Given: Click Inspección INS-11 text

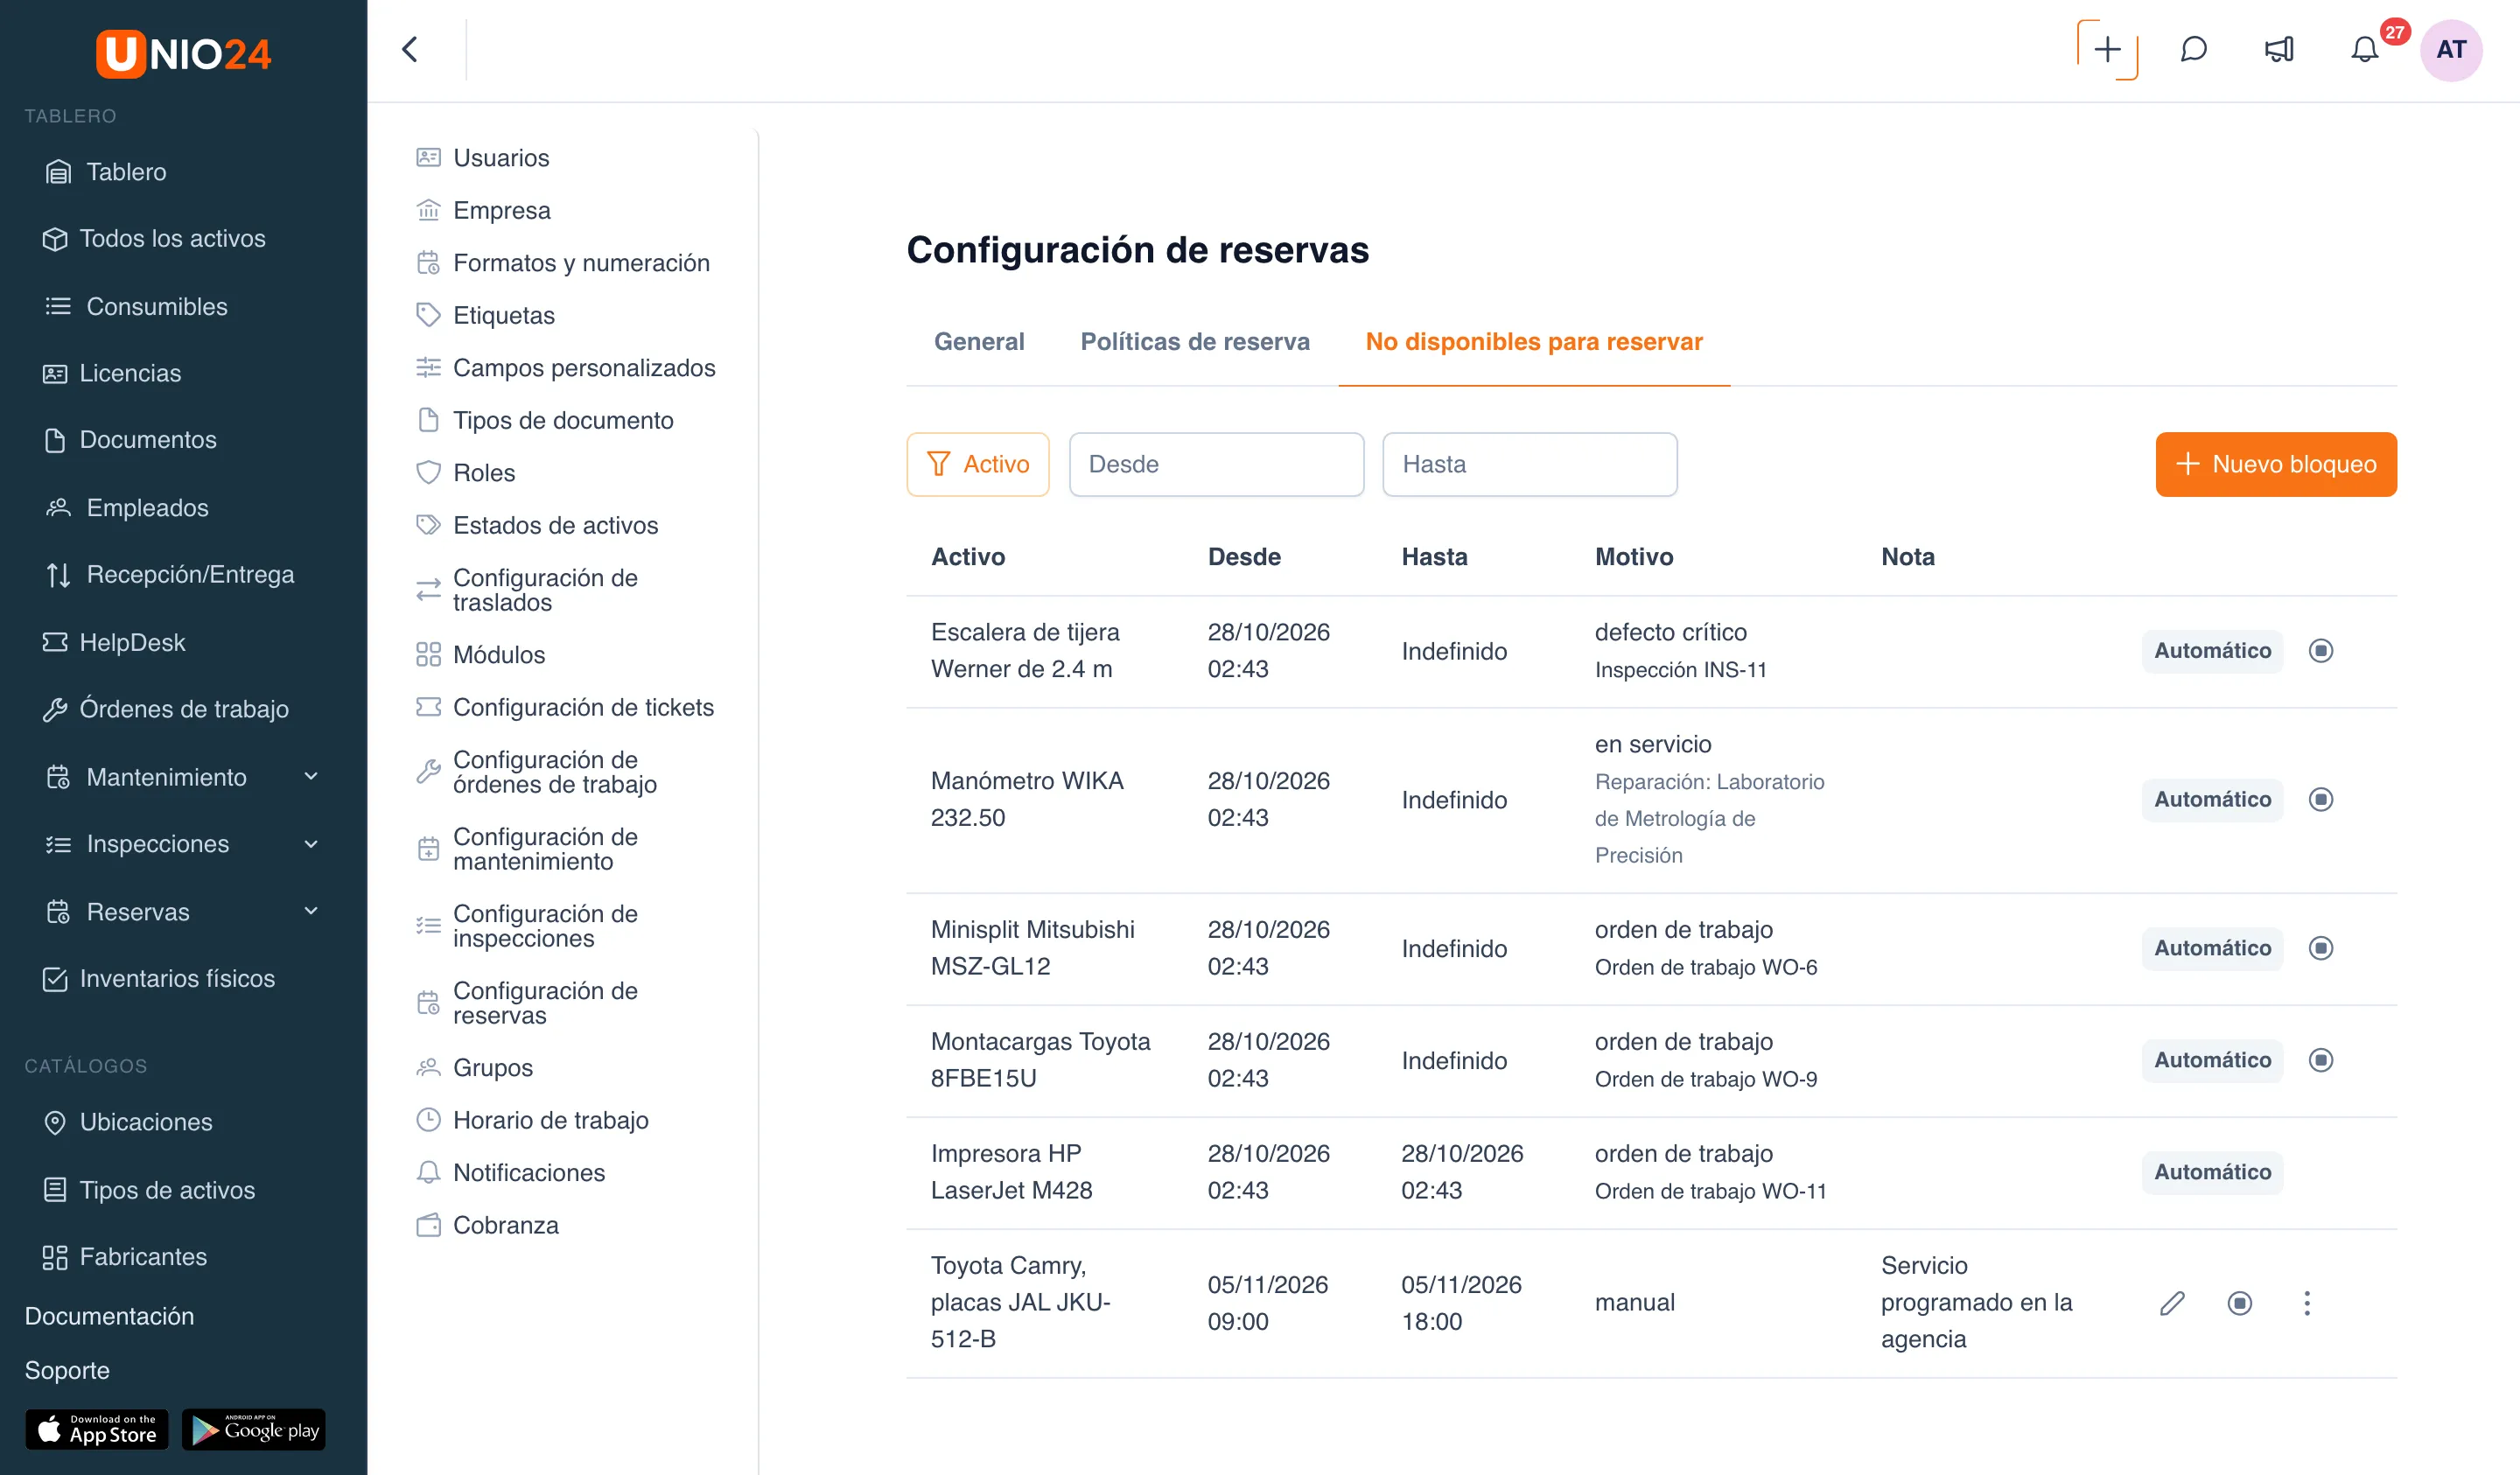Looking at the screenshot, I should tap(1681, 670).
